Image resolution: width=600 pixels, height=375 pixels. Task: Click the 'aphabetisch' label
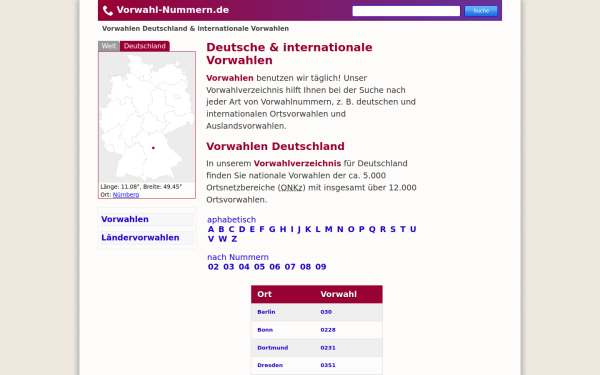point(231,220)
